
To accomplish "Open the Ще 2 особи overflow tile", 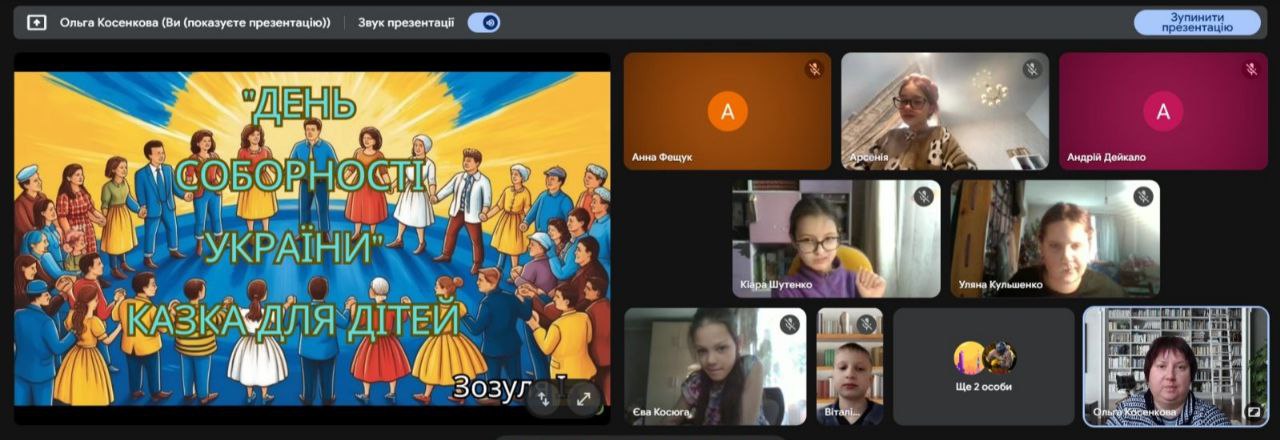I will point(983,366).
